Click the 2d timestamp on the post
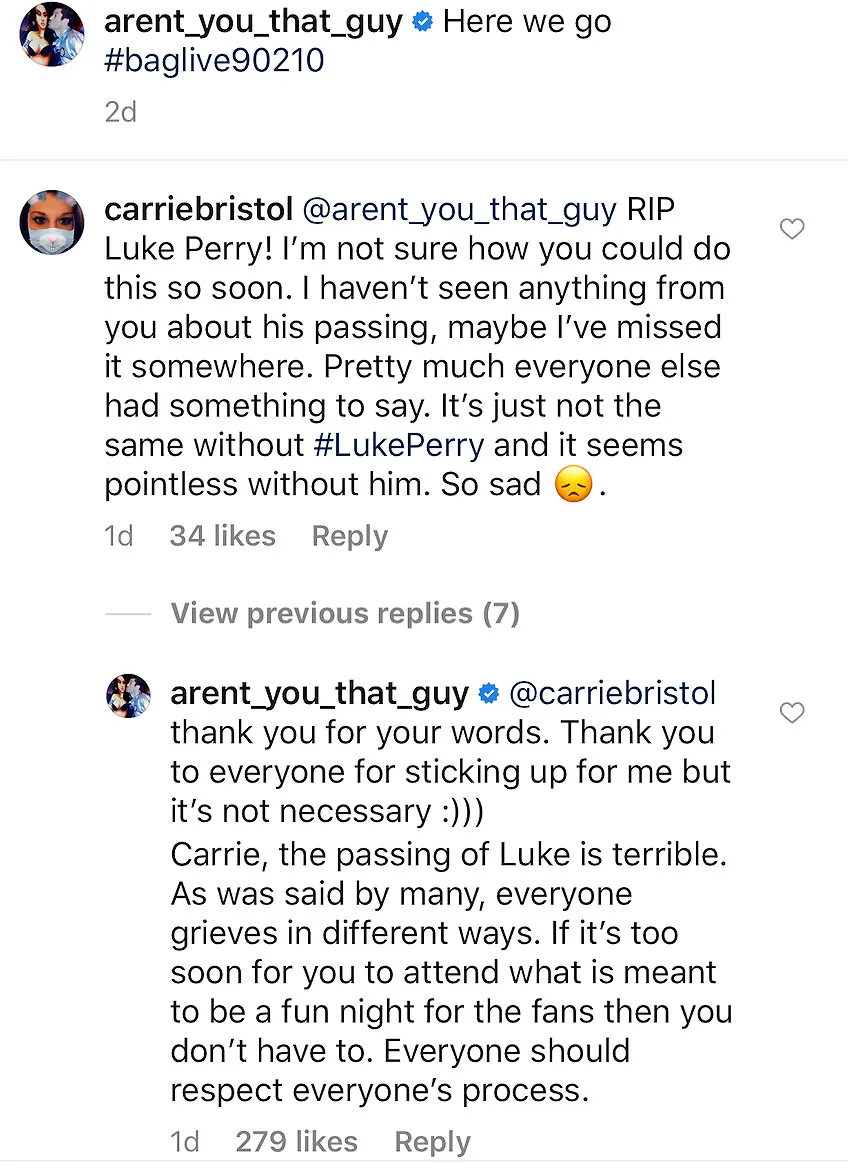 click(x=120, y=112)
